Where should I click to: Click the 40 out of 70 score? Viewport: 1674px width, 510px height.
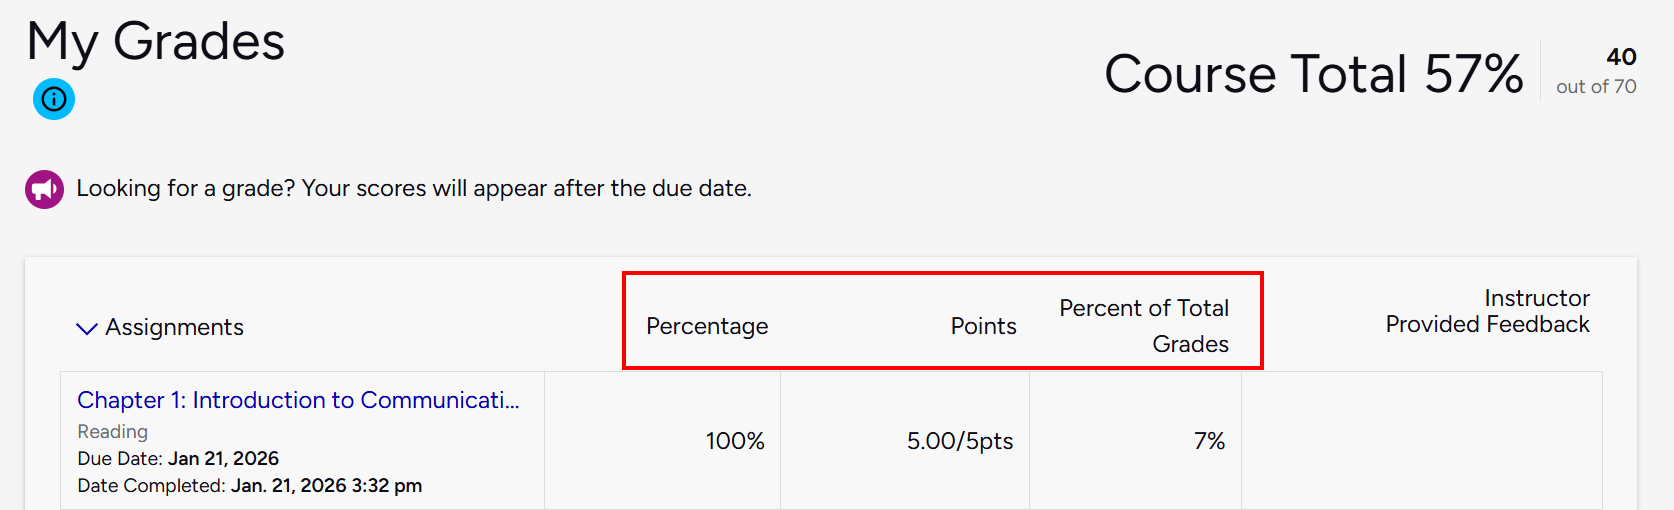pos(1596,71)
